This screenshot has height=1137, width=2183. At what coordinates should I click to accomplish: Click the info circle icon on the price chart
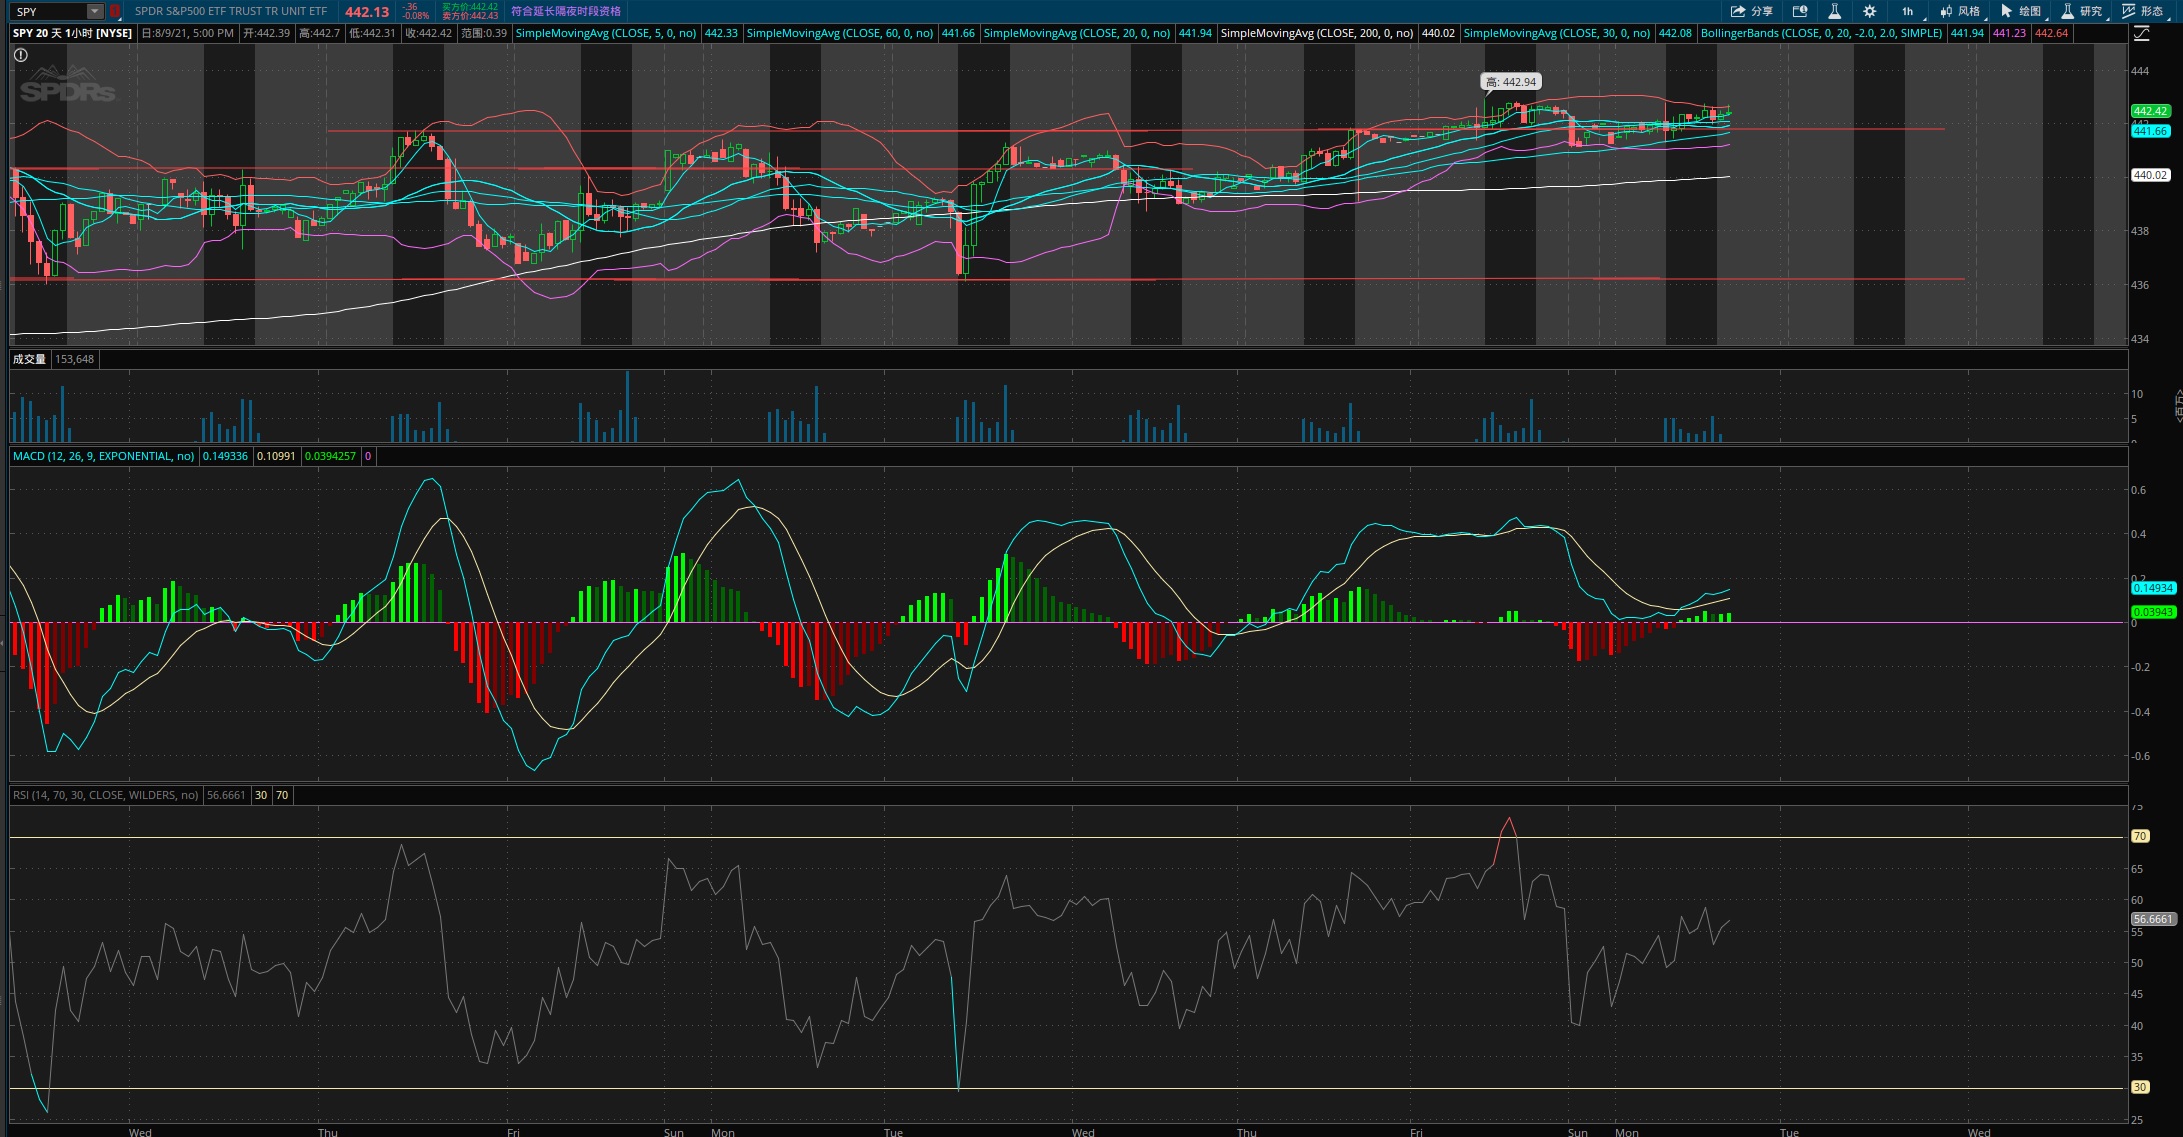coord(20,55)
